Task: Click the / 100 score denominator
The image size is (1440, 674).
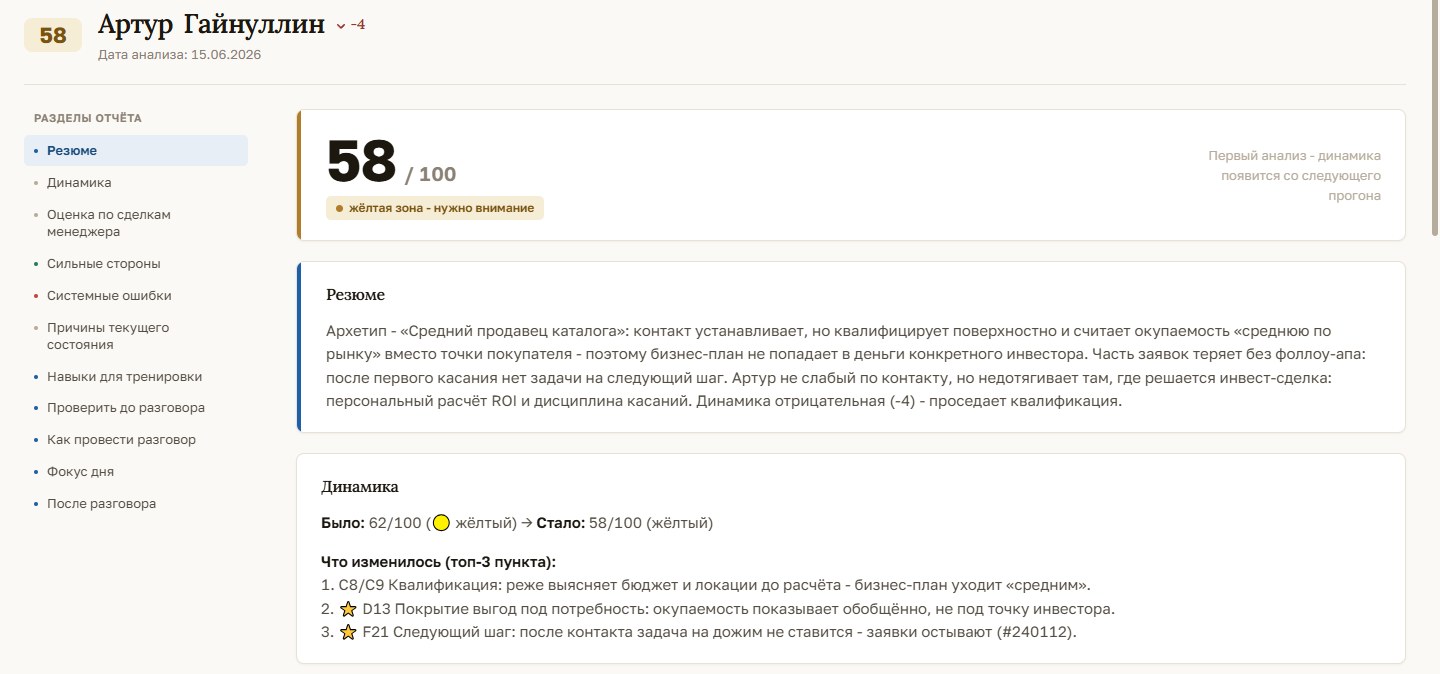Action: pyautogui.click(x=431, y=175)
